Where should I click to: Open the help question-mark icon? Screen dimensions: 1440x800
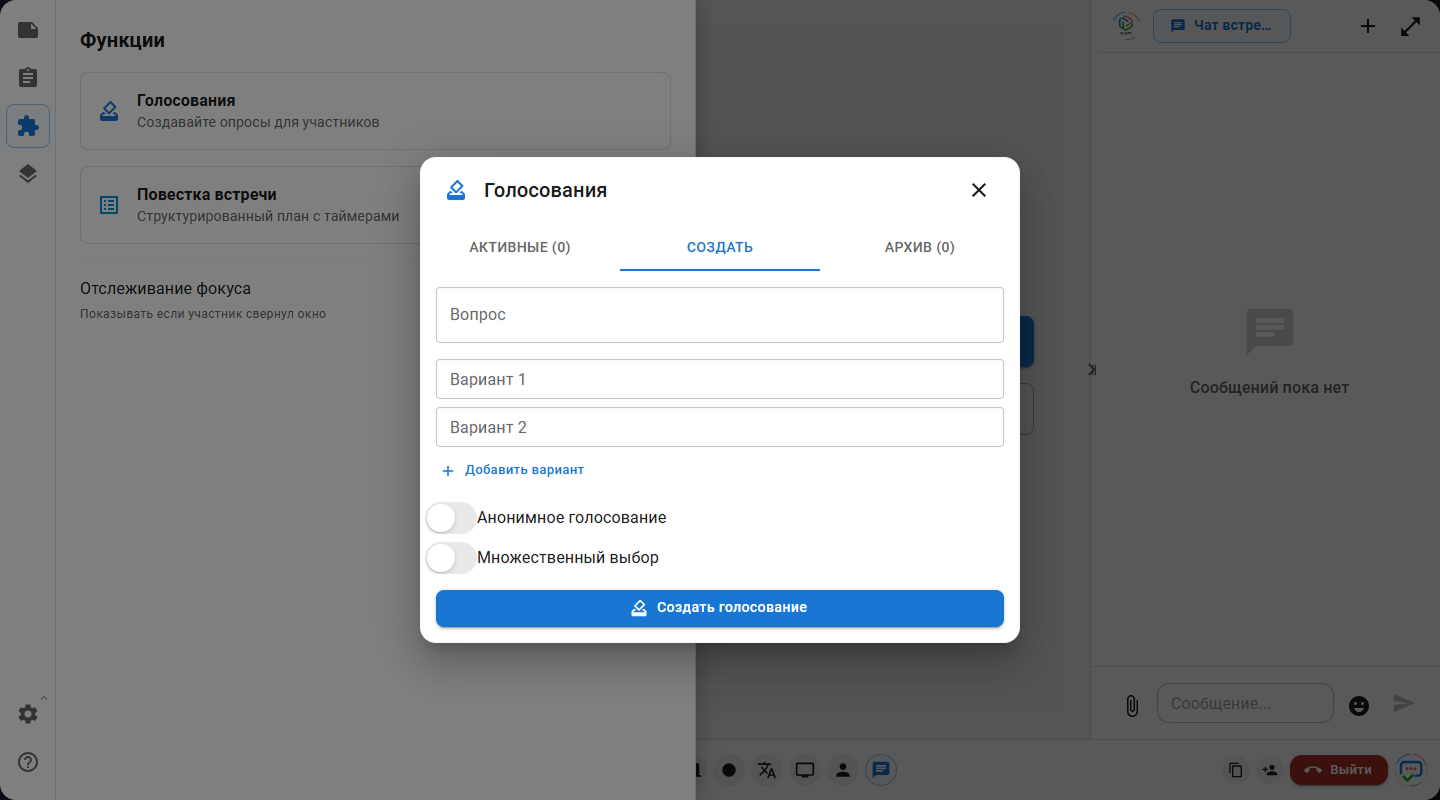(x=28, y=762)
